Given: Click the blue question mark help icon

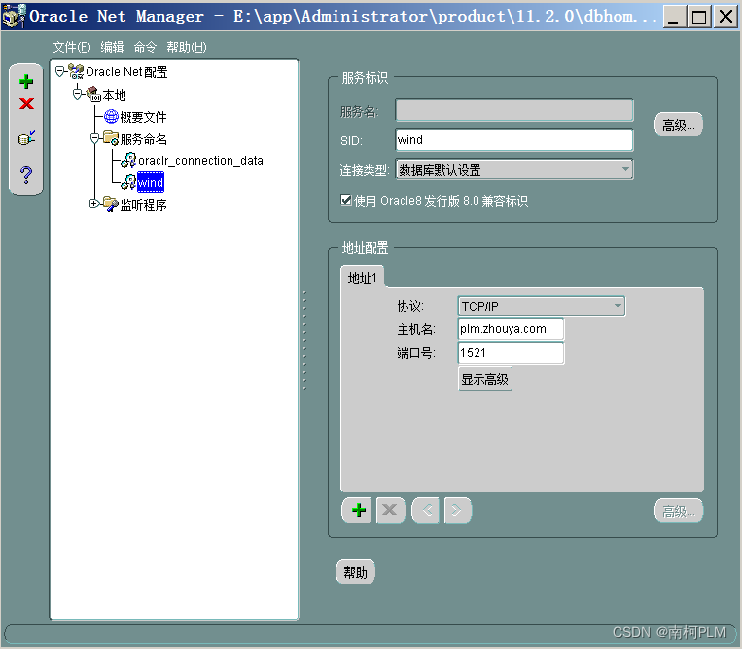Looking at the screenshot, I should 26,175.
